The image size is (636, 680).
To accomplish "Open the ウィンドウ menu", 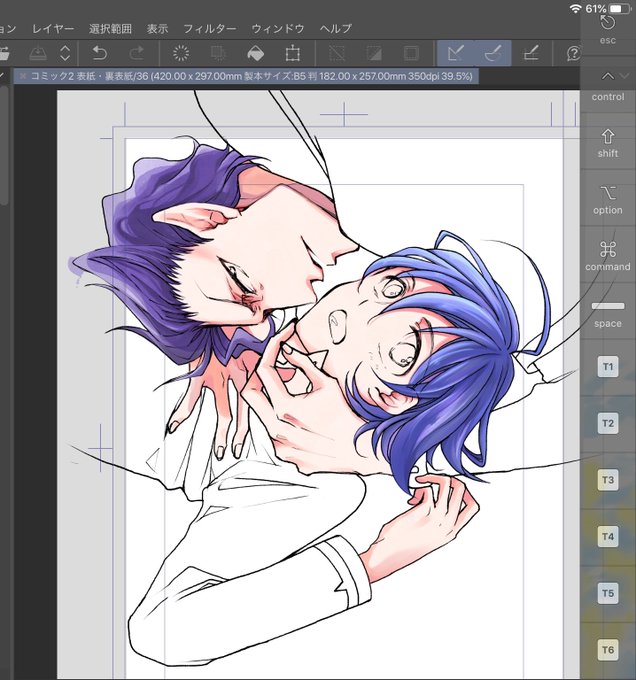I will pos(278,29).
